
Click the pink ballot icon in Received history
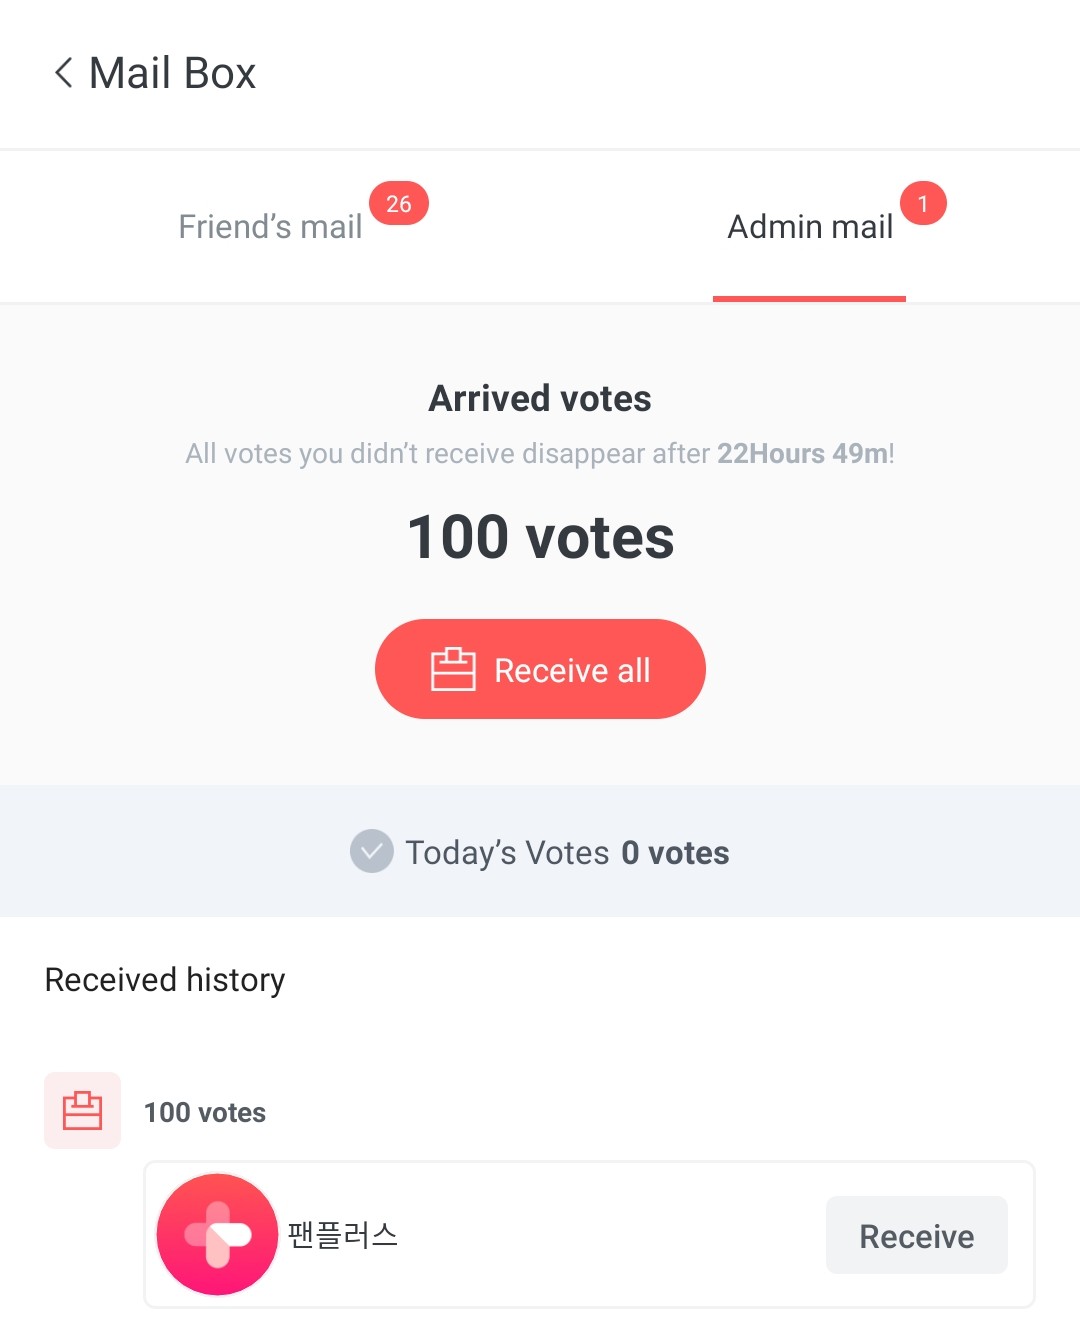tap(83, 1111)
